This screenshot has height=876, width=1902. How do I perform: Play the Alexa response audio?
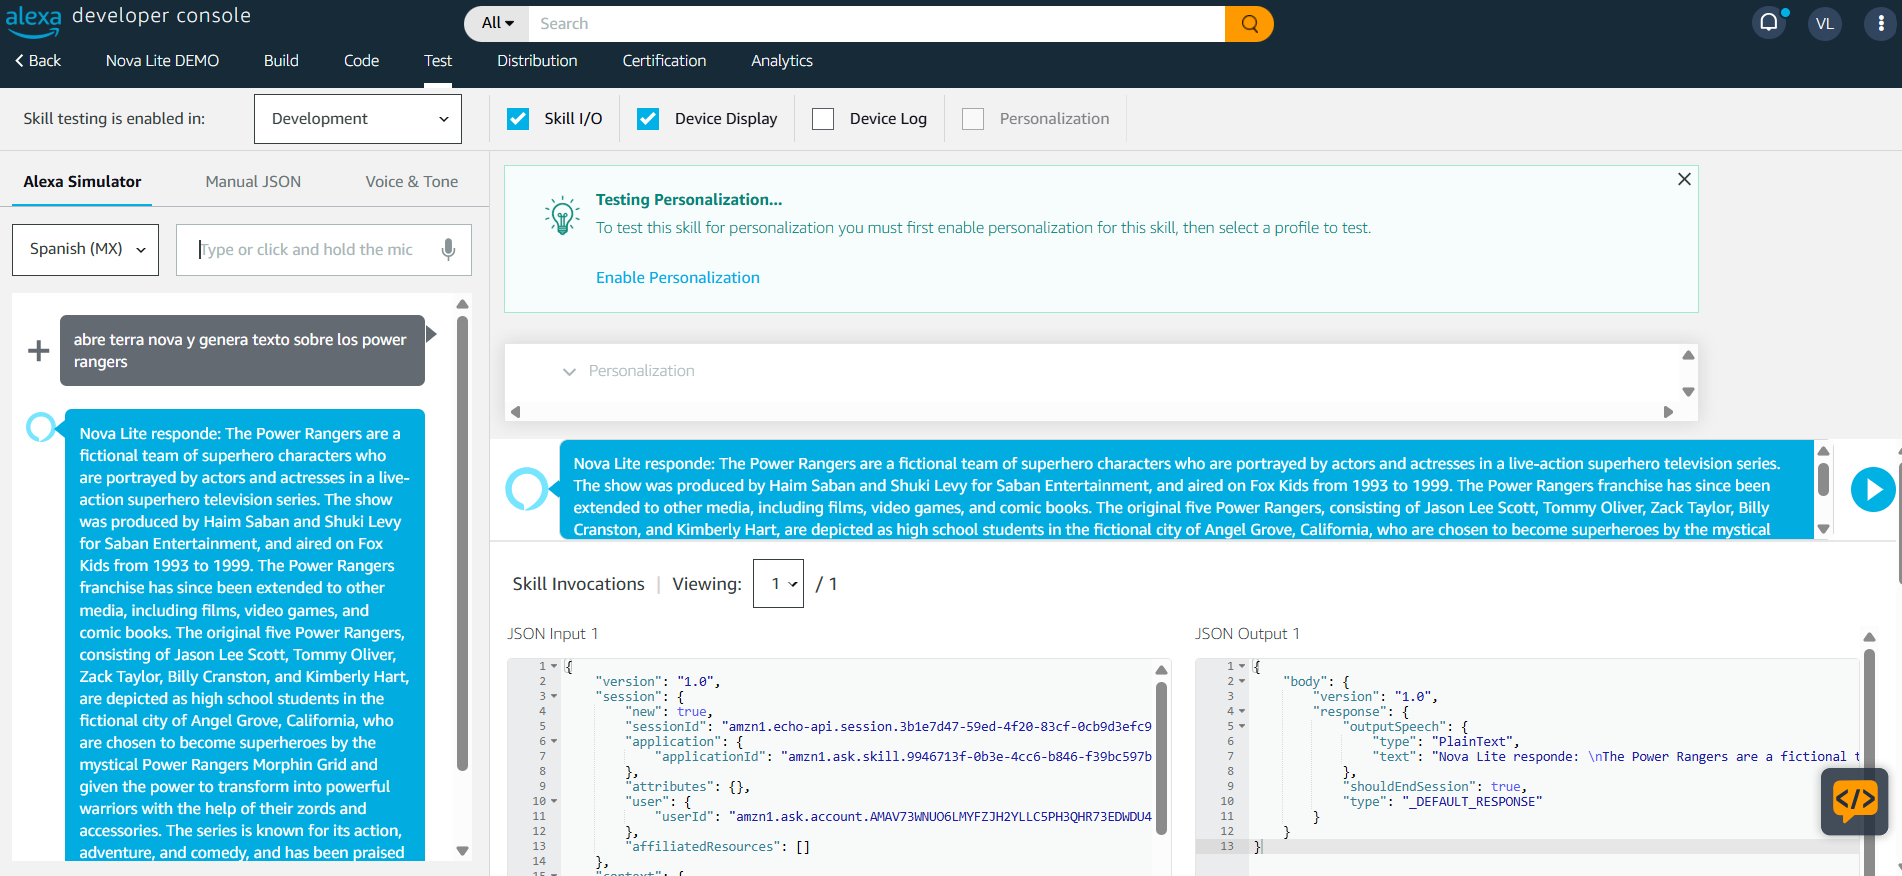[1872, 490]
